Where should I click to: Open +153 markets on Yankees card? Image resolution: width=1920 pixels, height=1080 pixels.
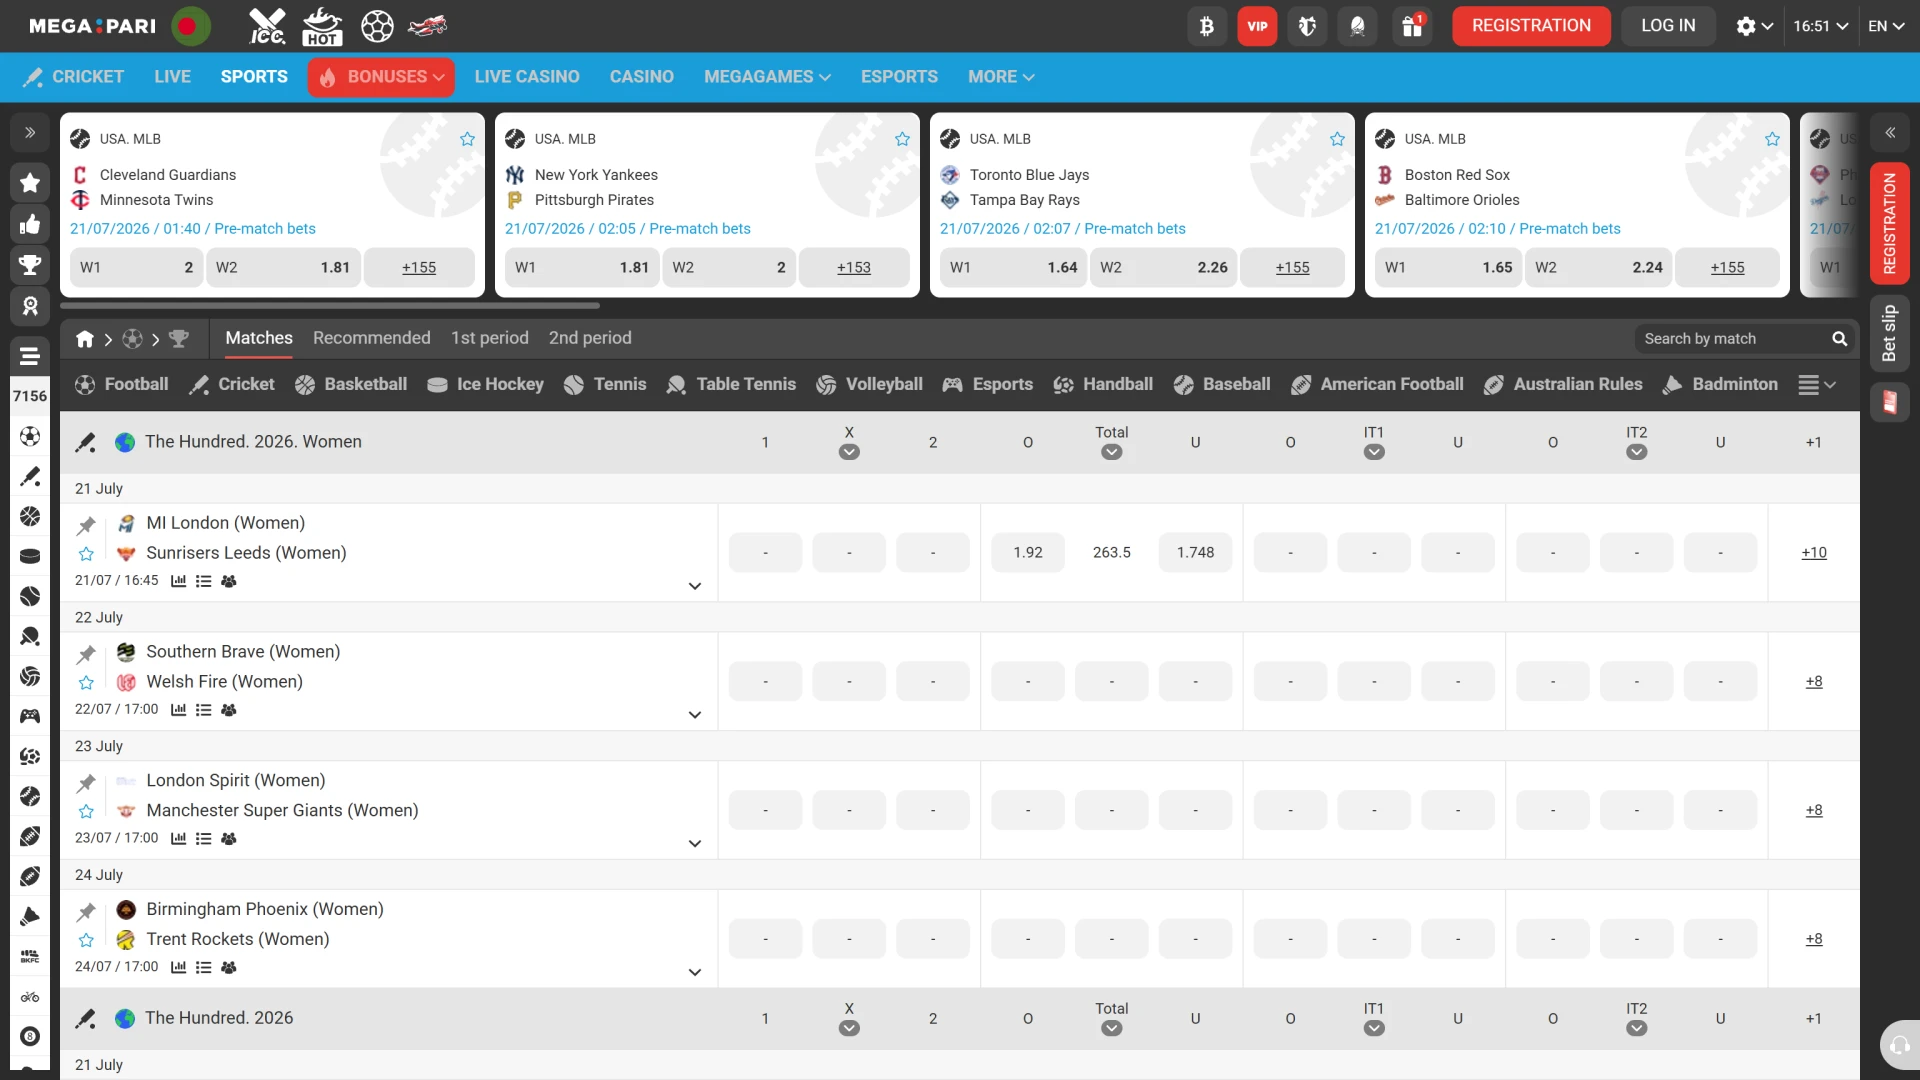(854, 268)
